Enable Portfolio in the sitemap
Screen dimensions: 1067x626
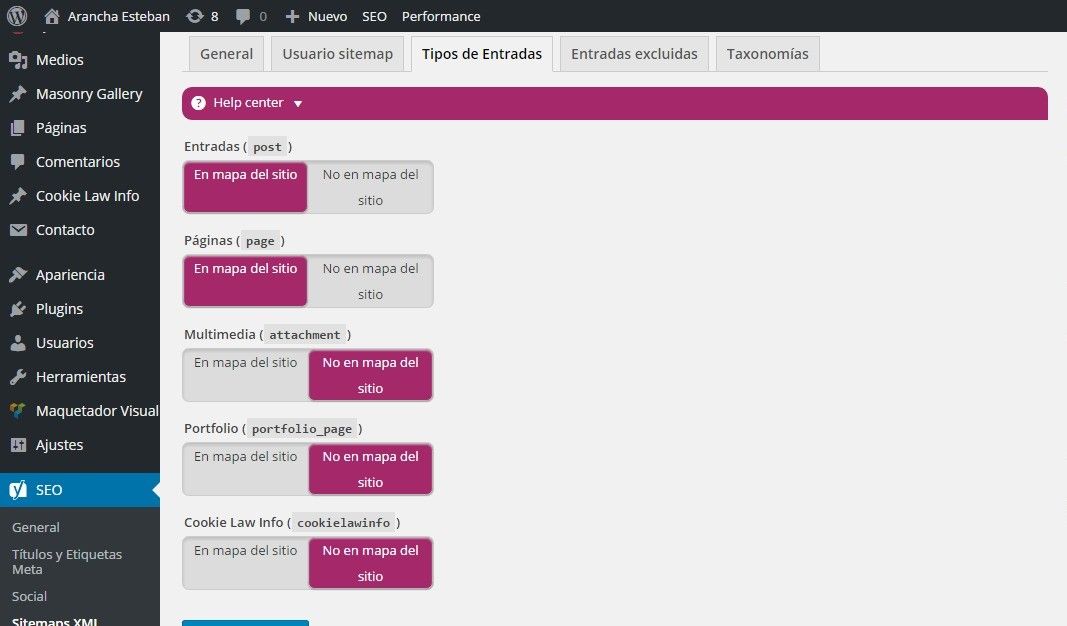pyautogui.click(x=245, y=469)
